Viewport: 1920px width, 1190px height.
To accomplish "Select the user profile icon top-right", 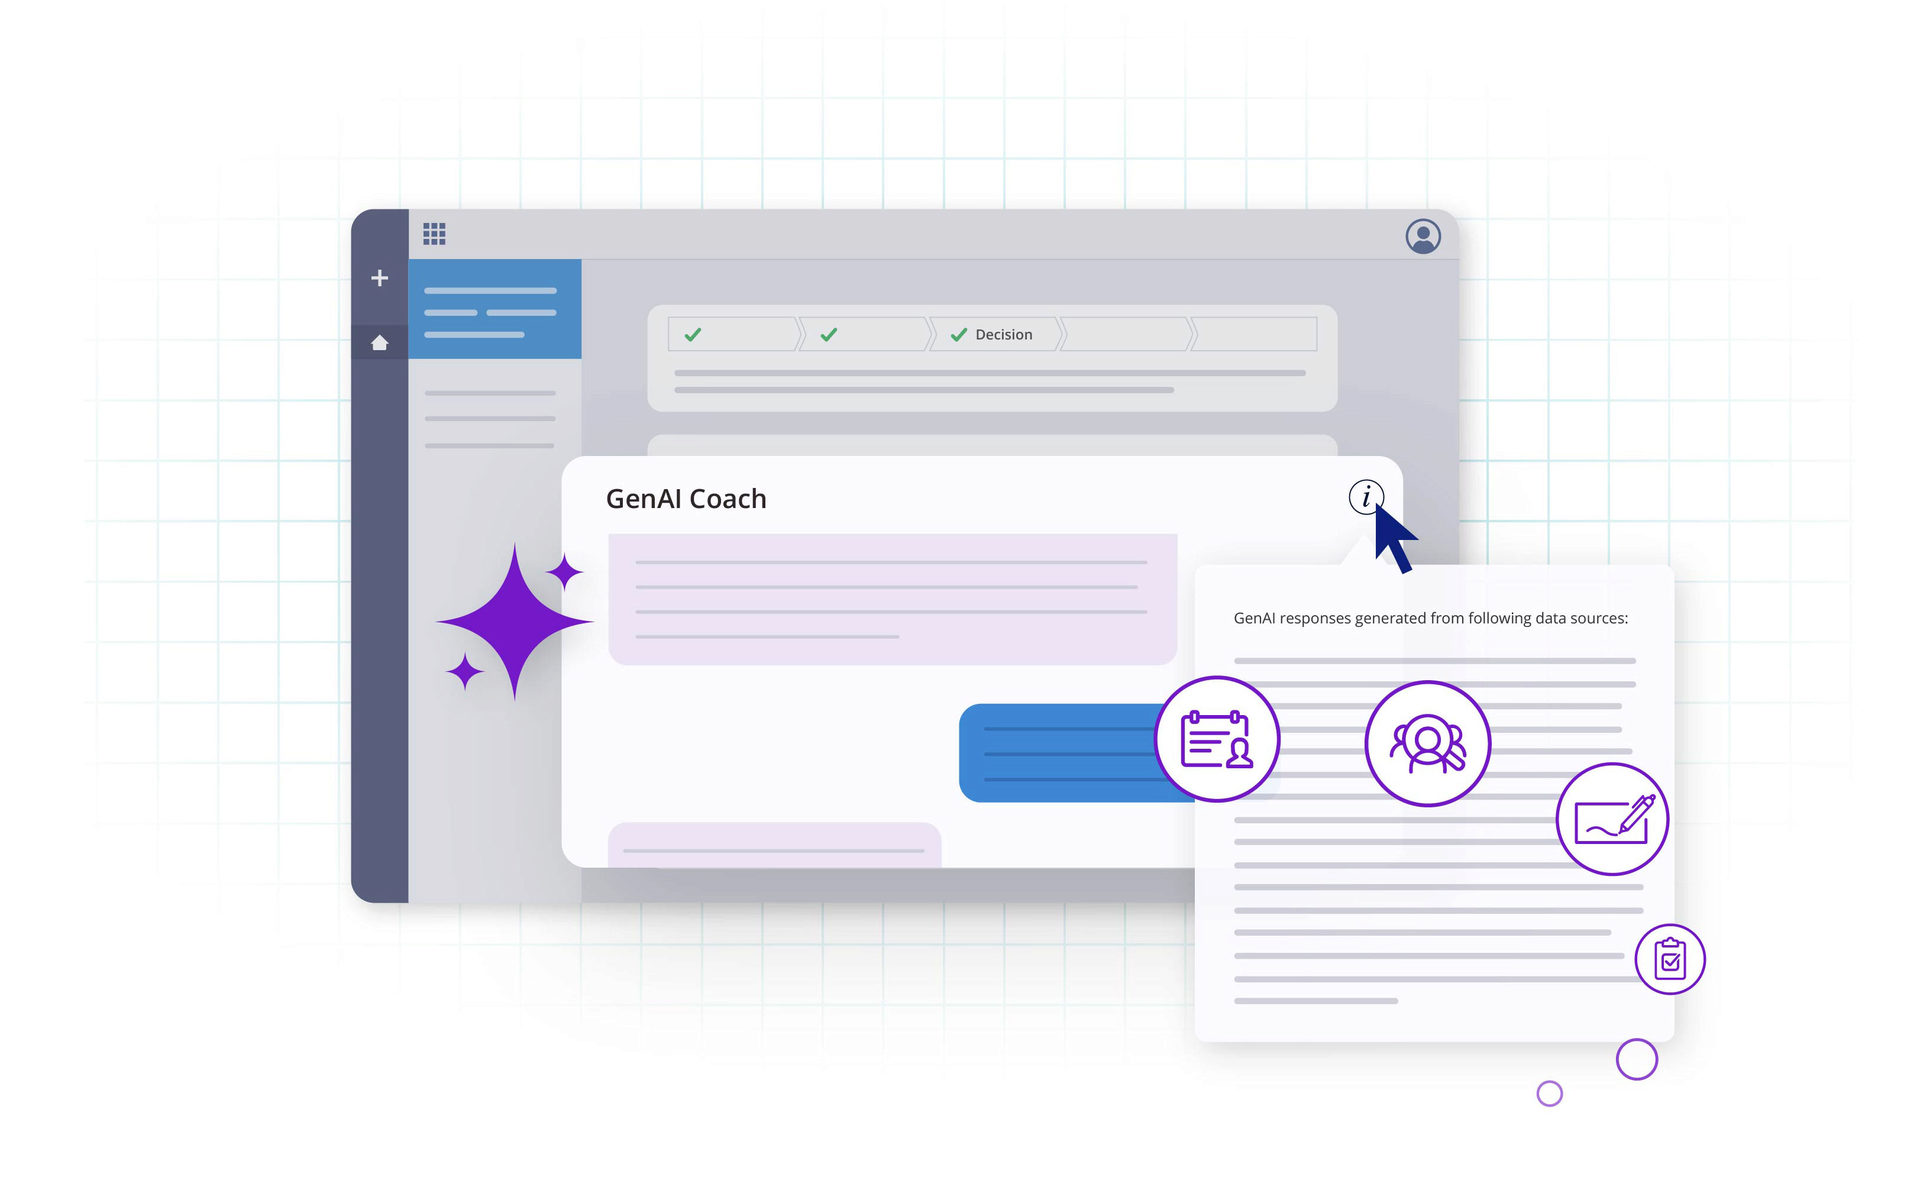I will (1424, 236).
